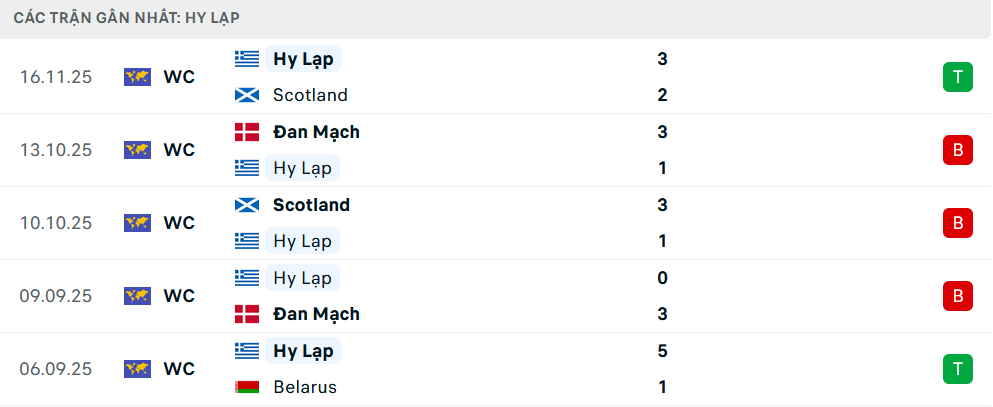Click the Belarus flag icon

pyautogui.click(x=246, y=387)
